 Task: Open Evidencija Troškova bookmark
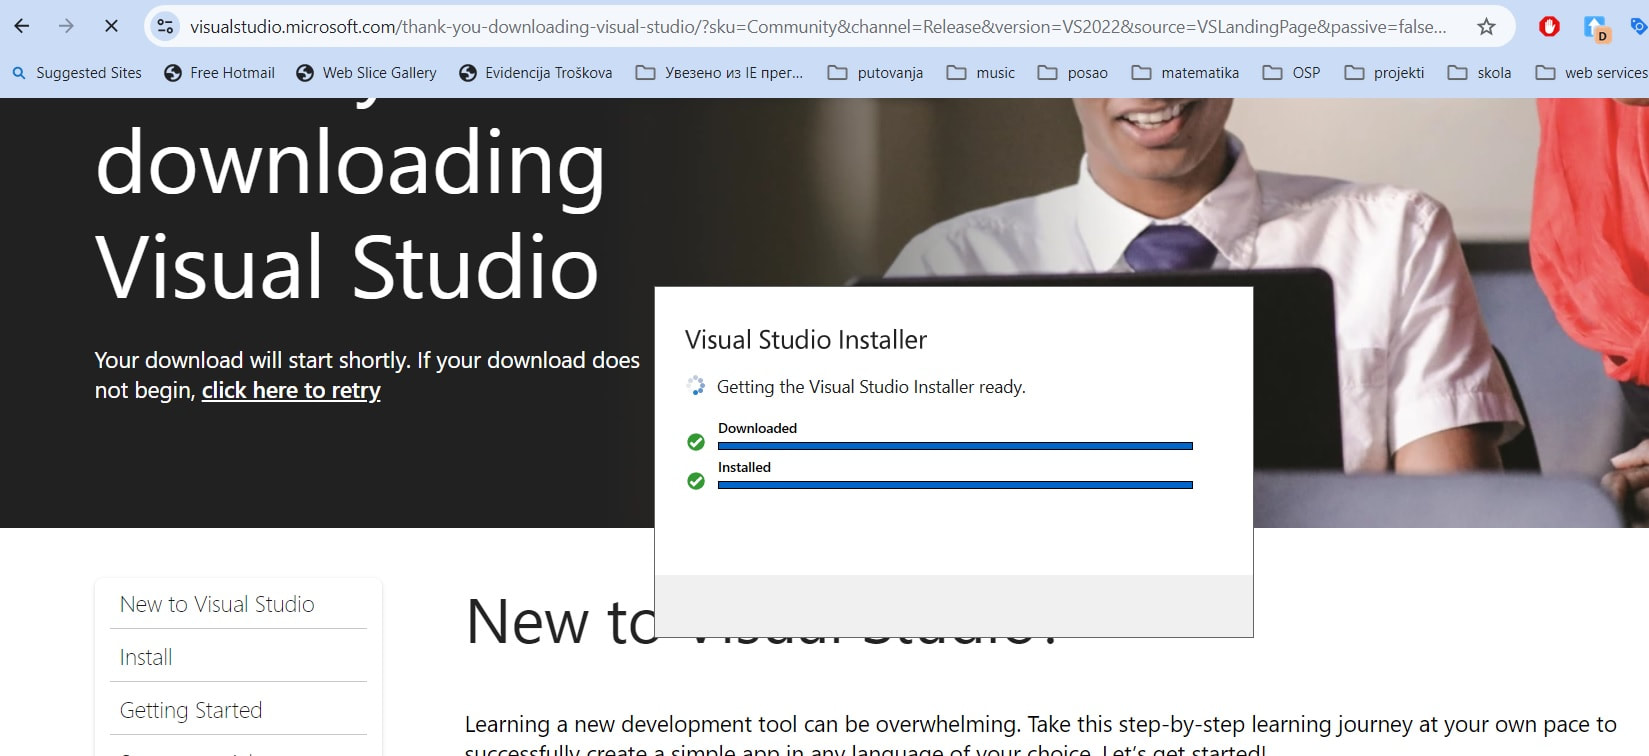coord(535,73)
